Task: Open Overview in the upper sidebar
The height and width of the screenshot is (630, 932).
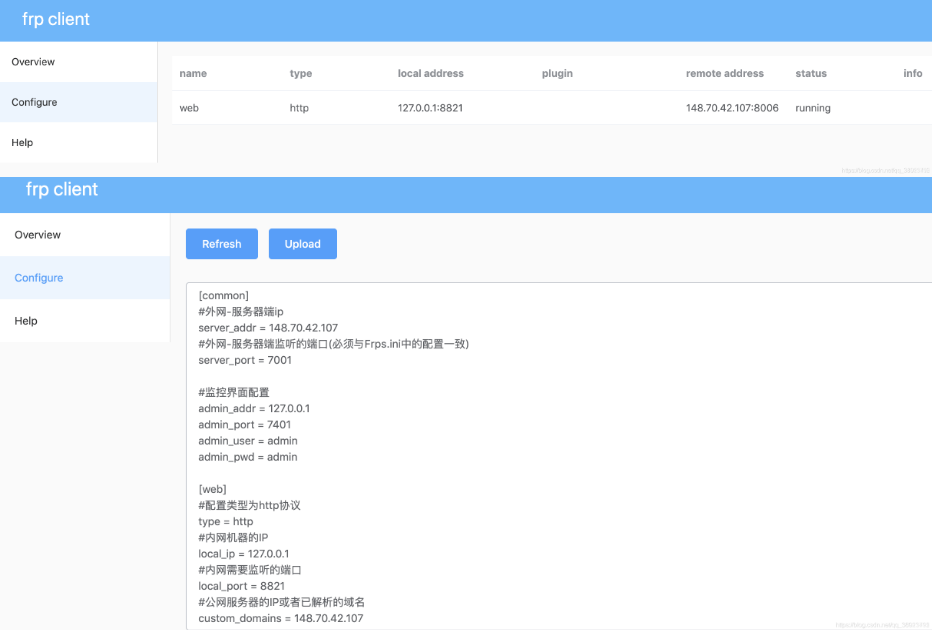Action: point(78,62)
